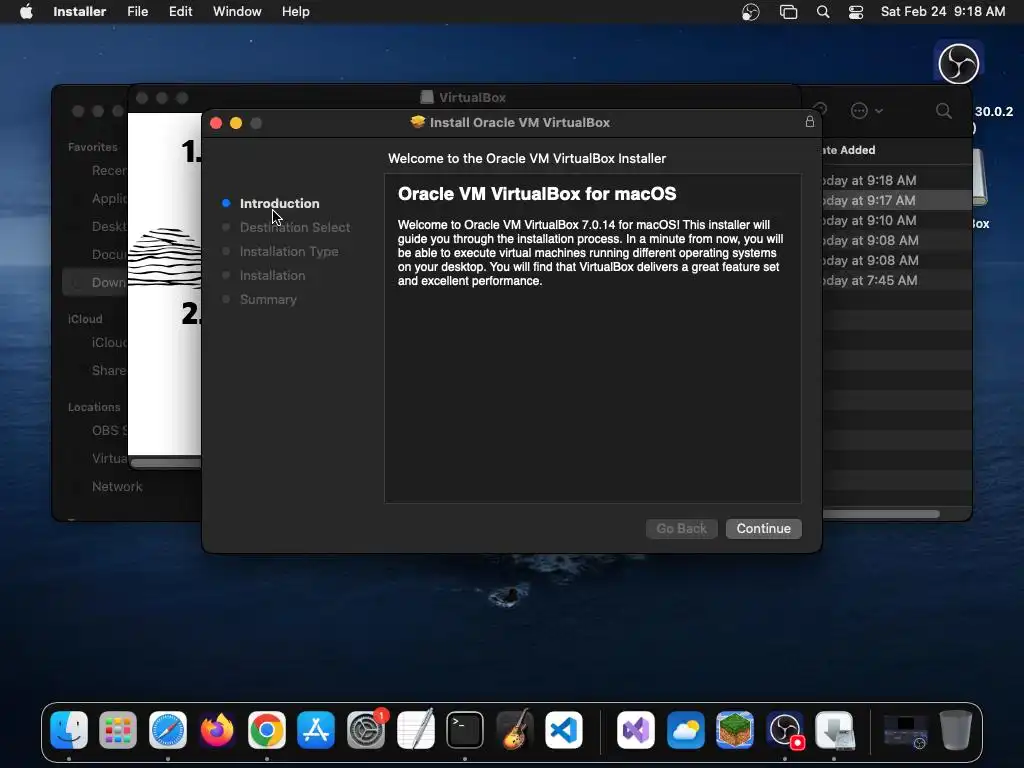Click the Continue button in the installer
1024x768 pixels.
(x=763, y=528)
